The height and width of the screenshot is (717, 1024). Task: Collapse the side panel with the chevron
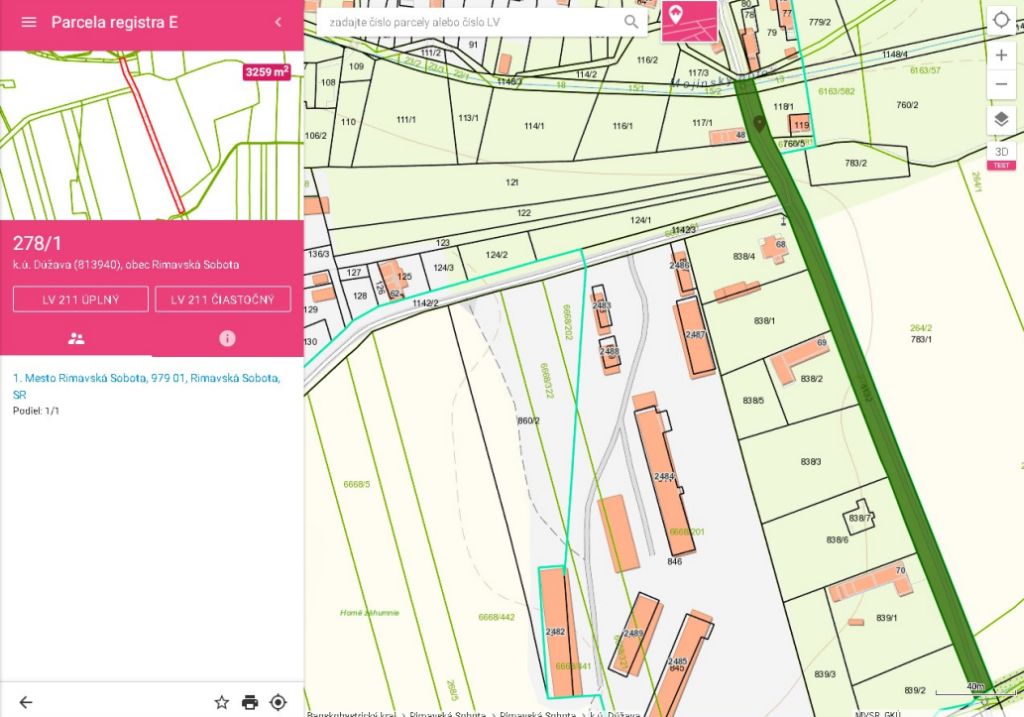pos(277,22)
